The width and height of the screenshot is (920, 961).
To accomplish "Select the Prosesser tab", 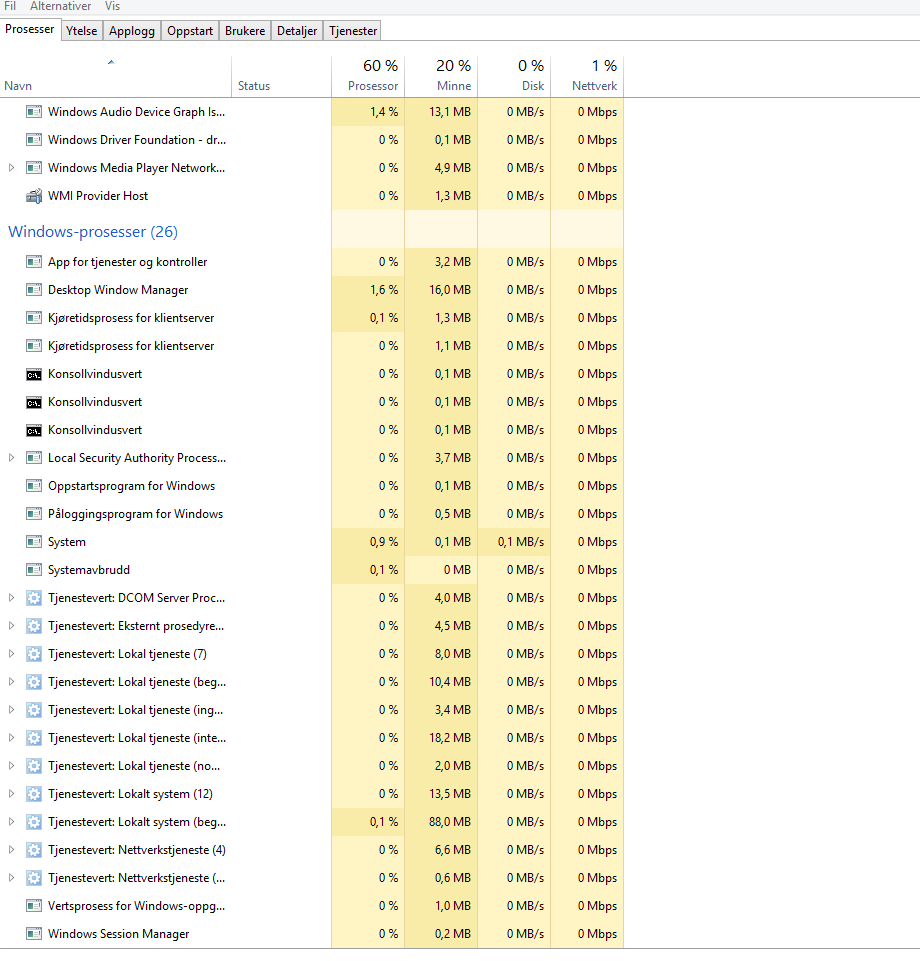I will pyautogui.click(x=29, y=29).
